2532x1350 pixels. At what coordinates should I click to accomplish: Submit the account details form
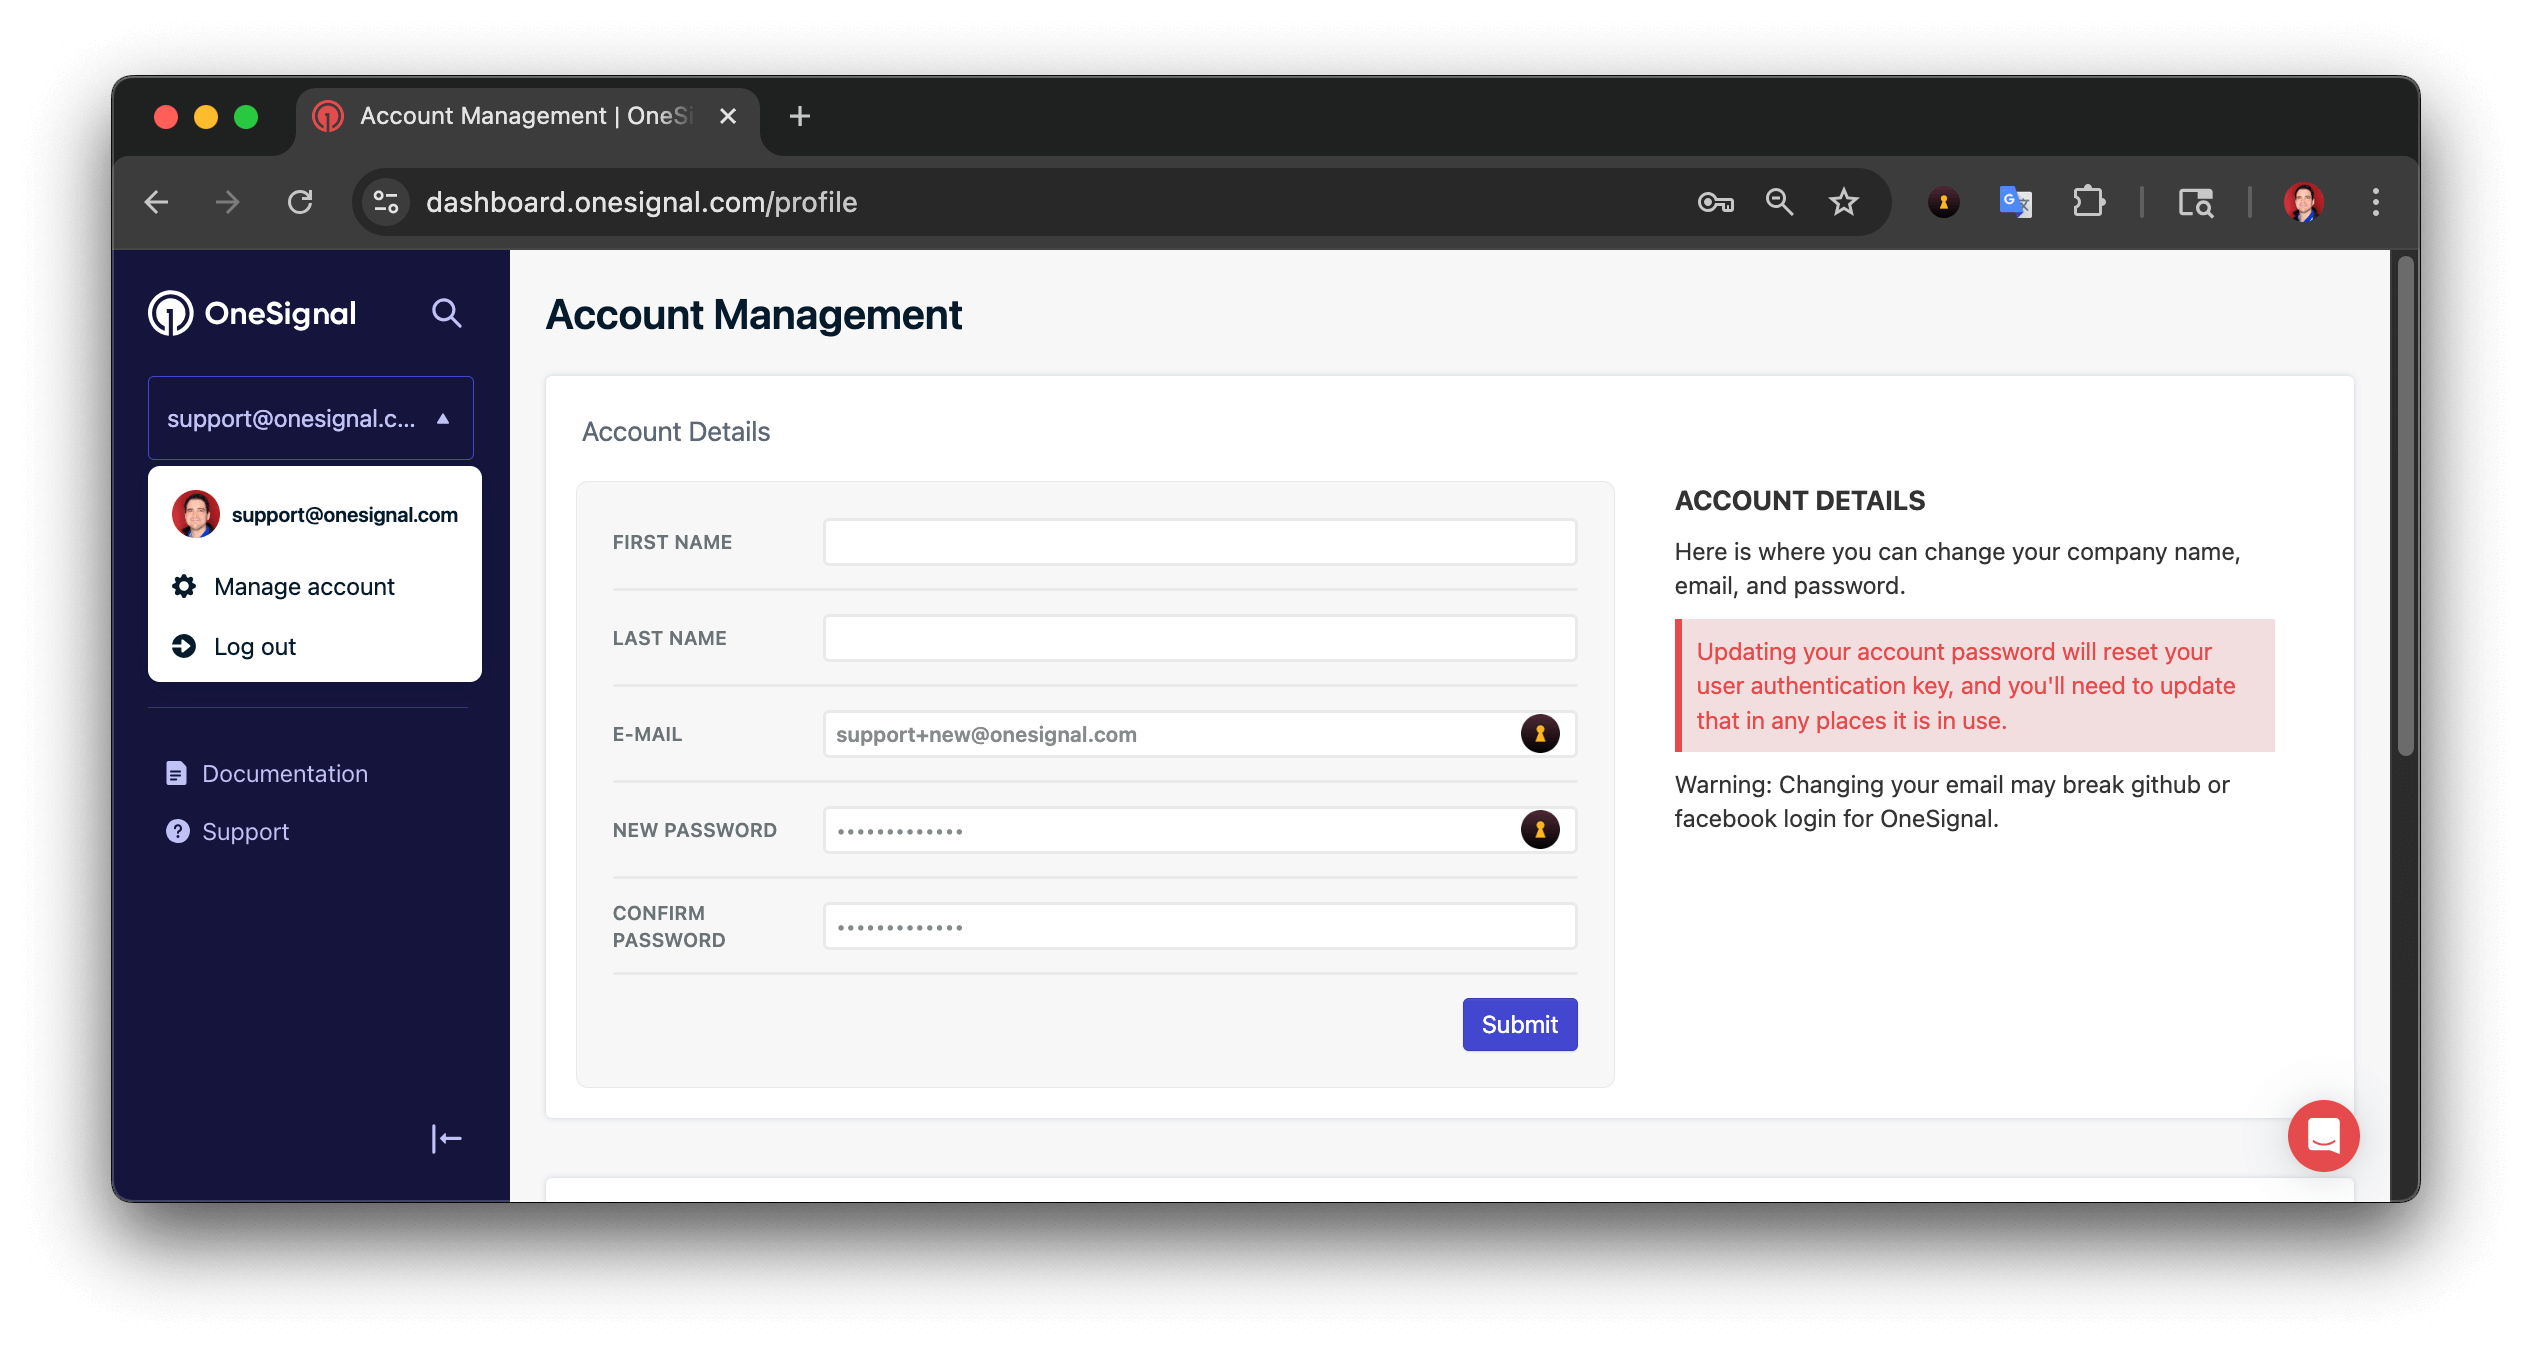1519,1024
